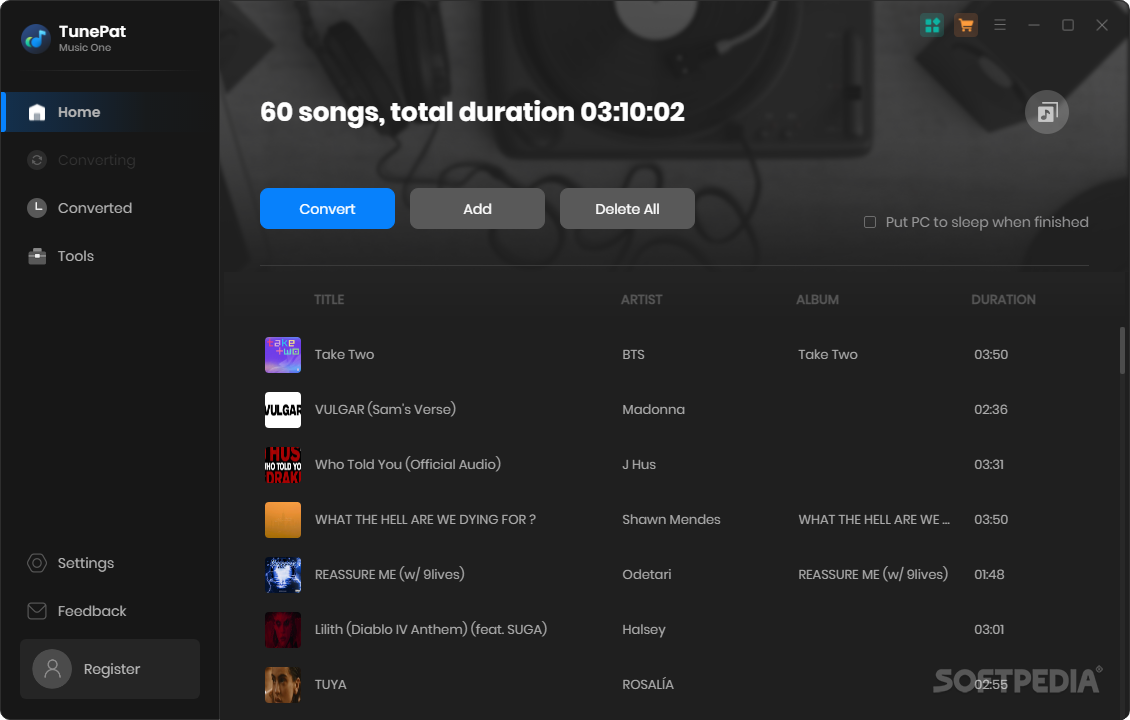Select the title VULGAR (Sam's Verse)
The height and width of the screenshot is (720, 1130).
click(x=386, y=409)
